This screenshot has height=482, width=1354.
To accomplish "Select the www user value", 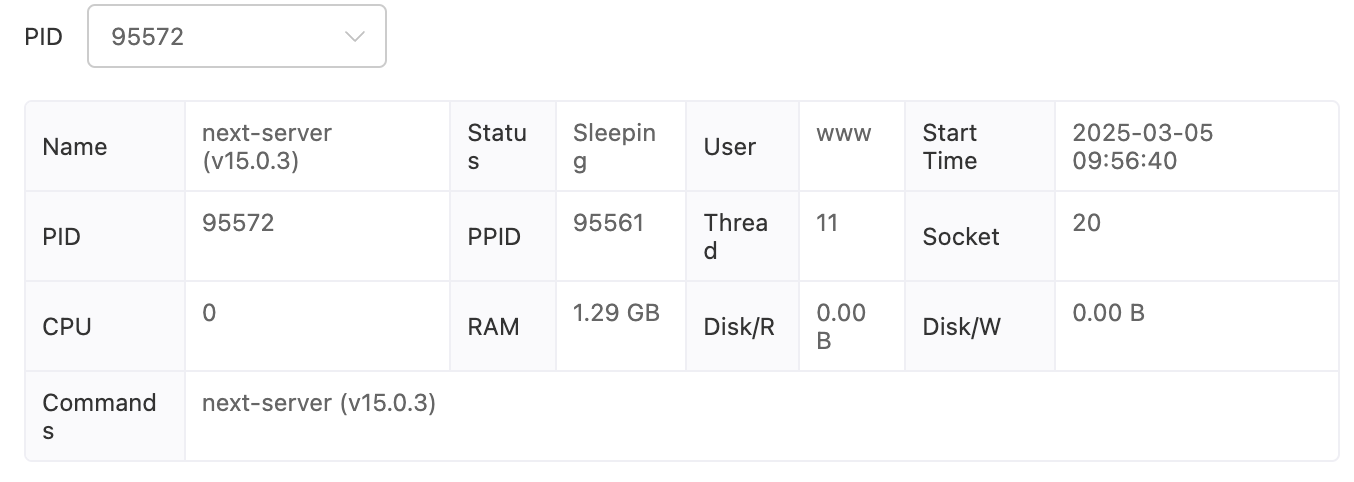I will click(x=844, y=133).
